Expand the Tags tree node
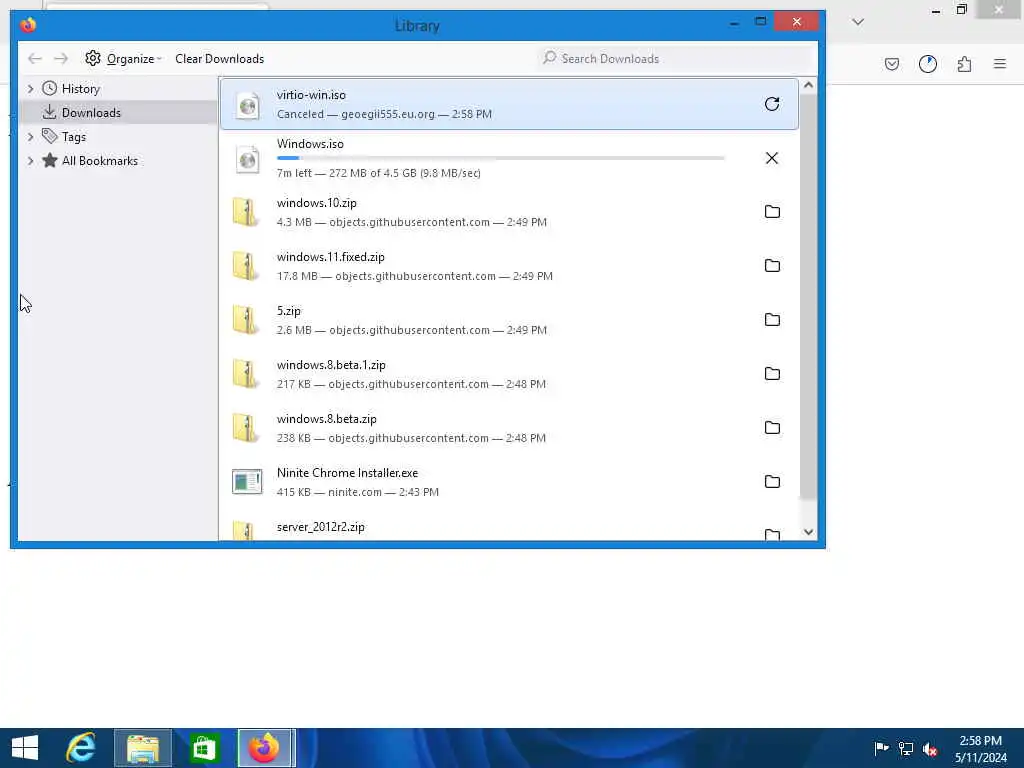 [30, 136]
